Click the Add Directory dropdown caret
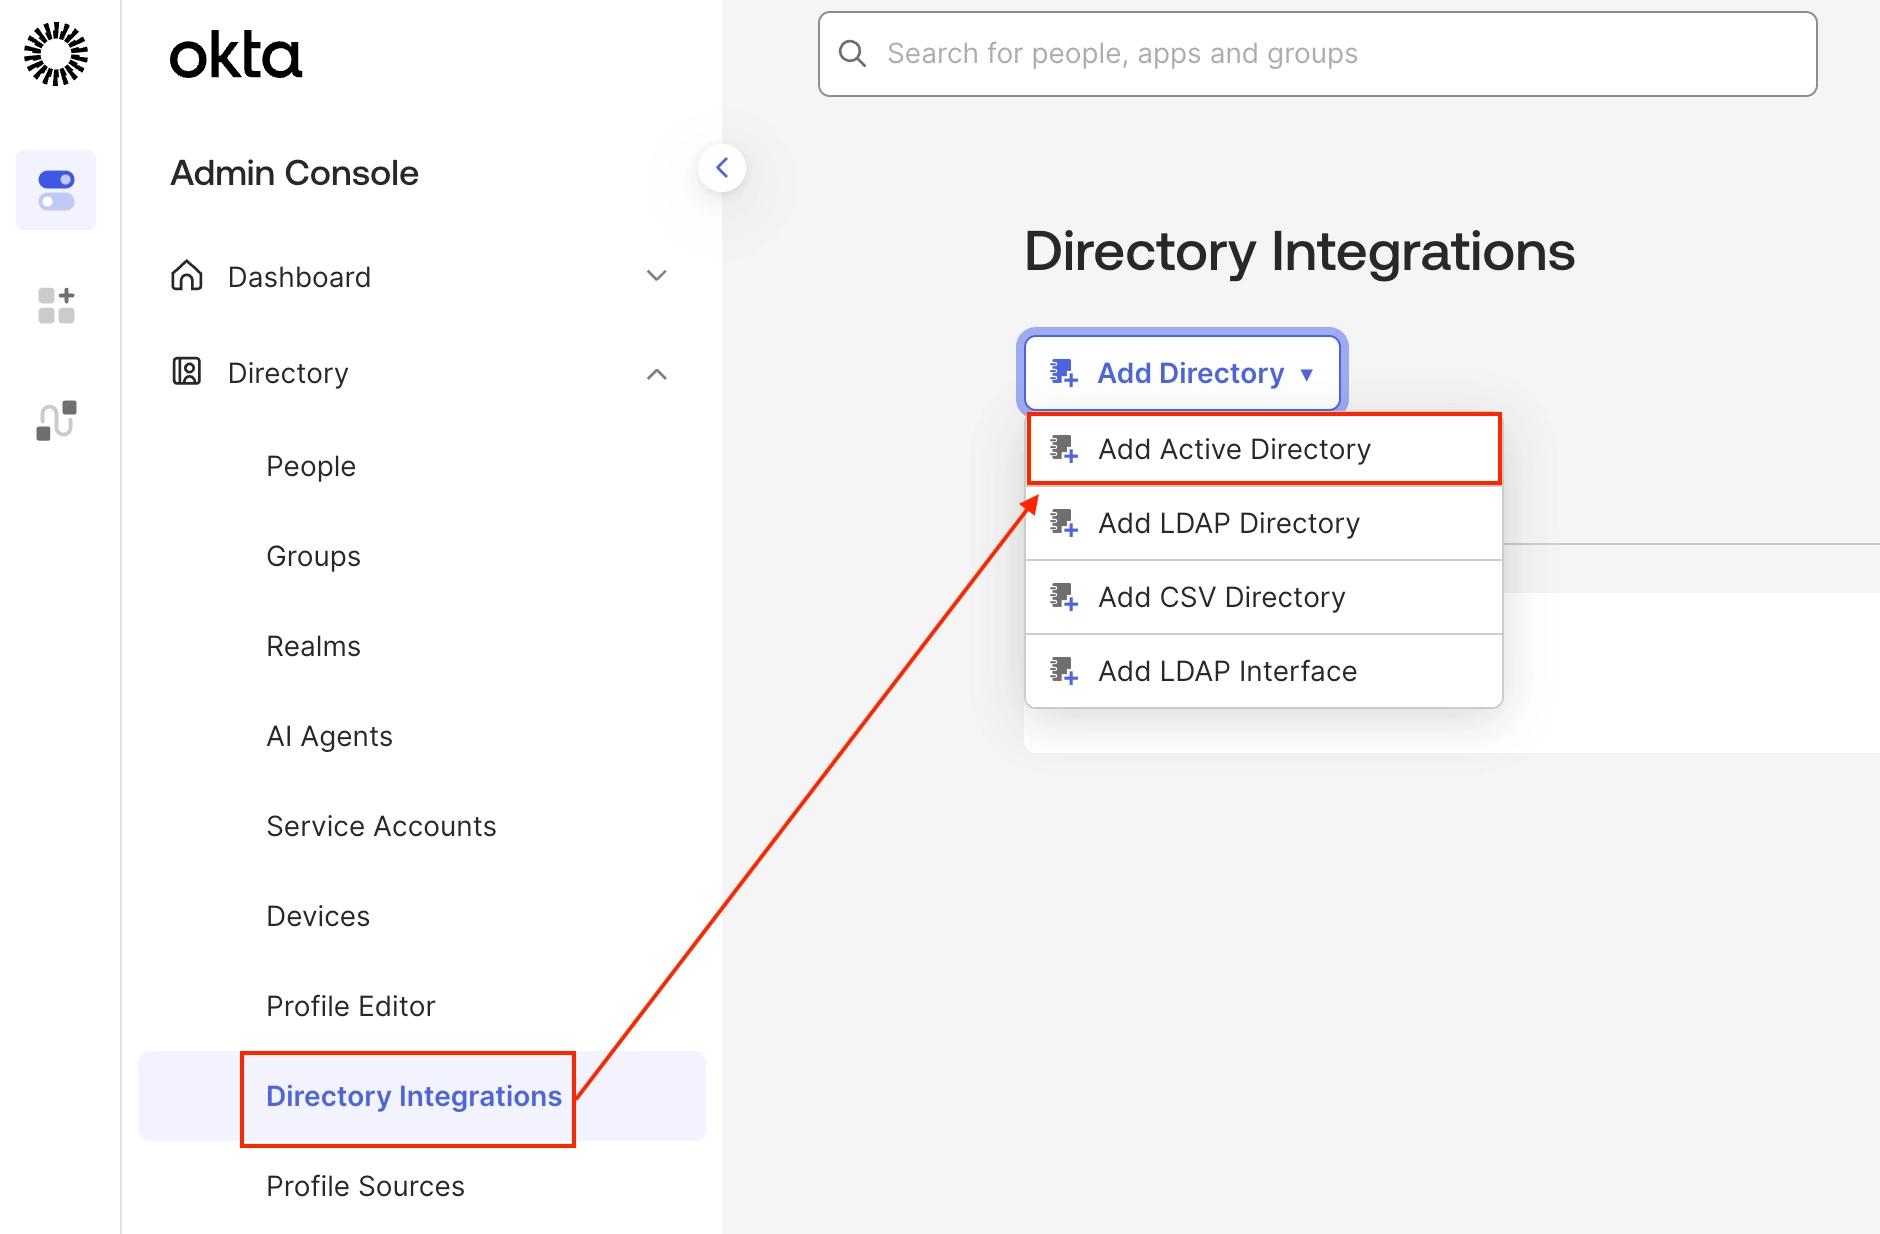Screen dimensions: 1880x1234 [x=1307, y=374]
